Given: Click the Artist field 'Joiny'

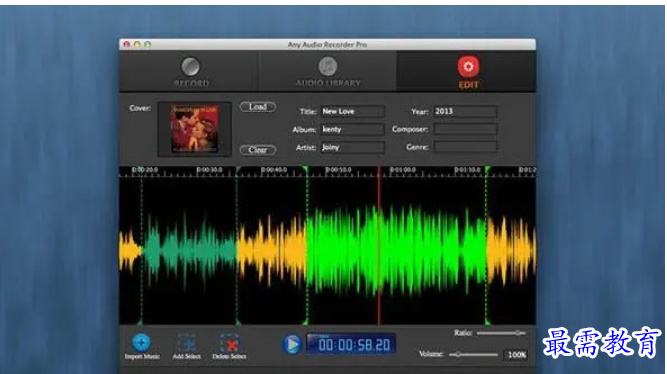Looking at the screenshot, I should pos(353,147).
